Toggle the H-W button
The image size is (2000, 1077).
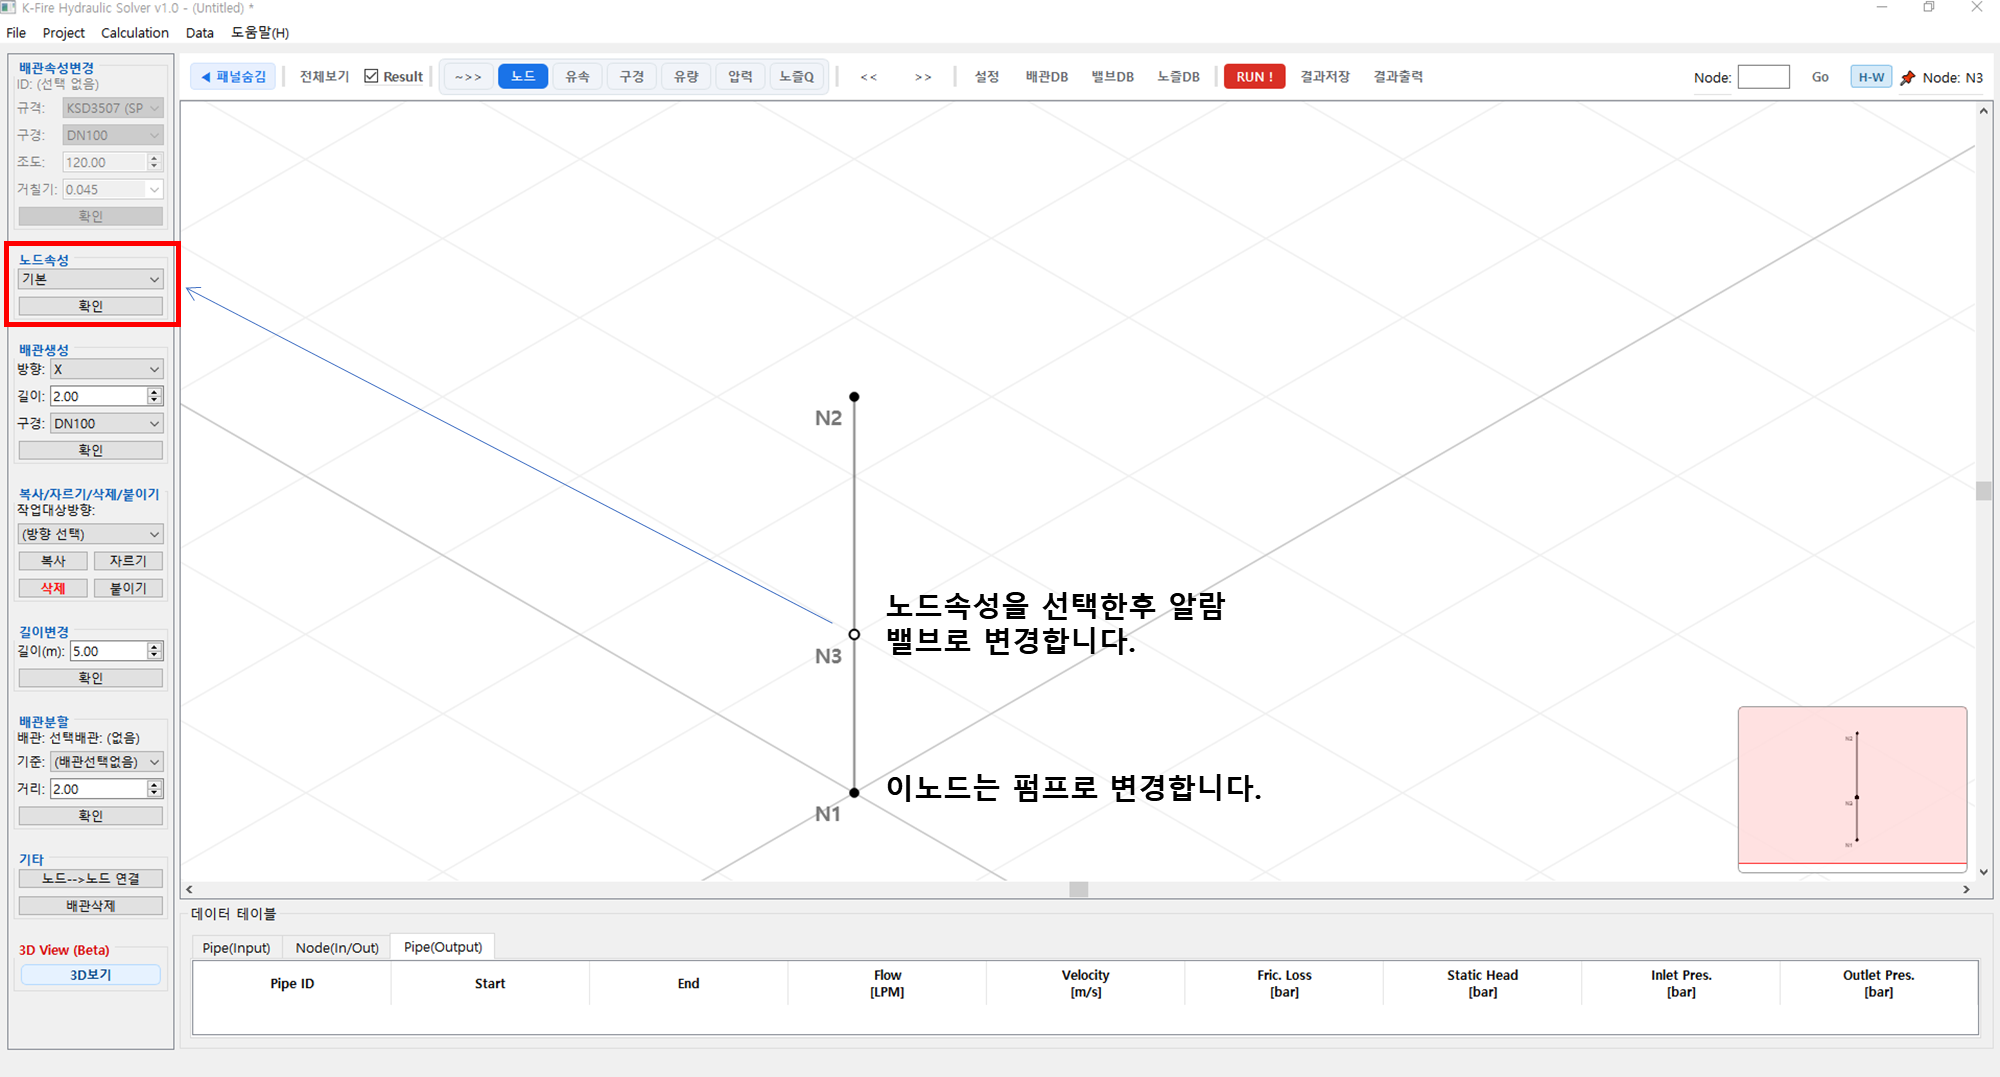coord(1871,77)
